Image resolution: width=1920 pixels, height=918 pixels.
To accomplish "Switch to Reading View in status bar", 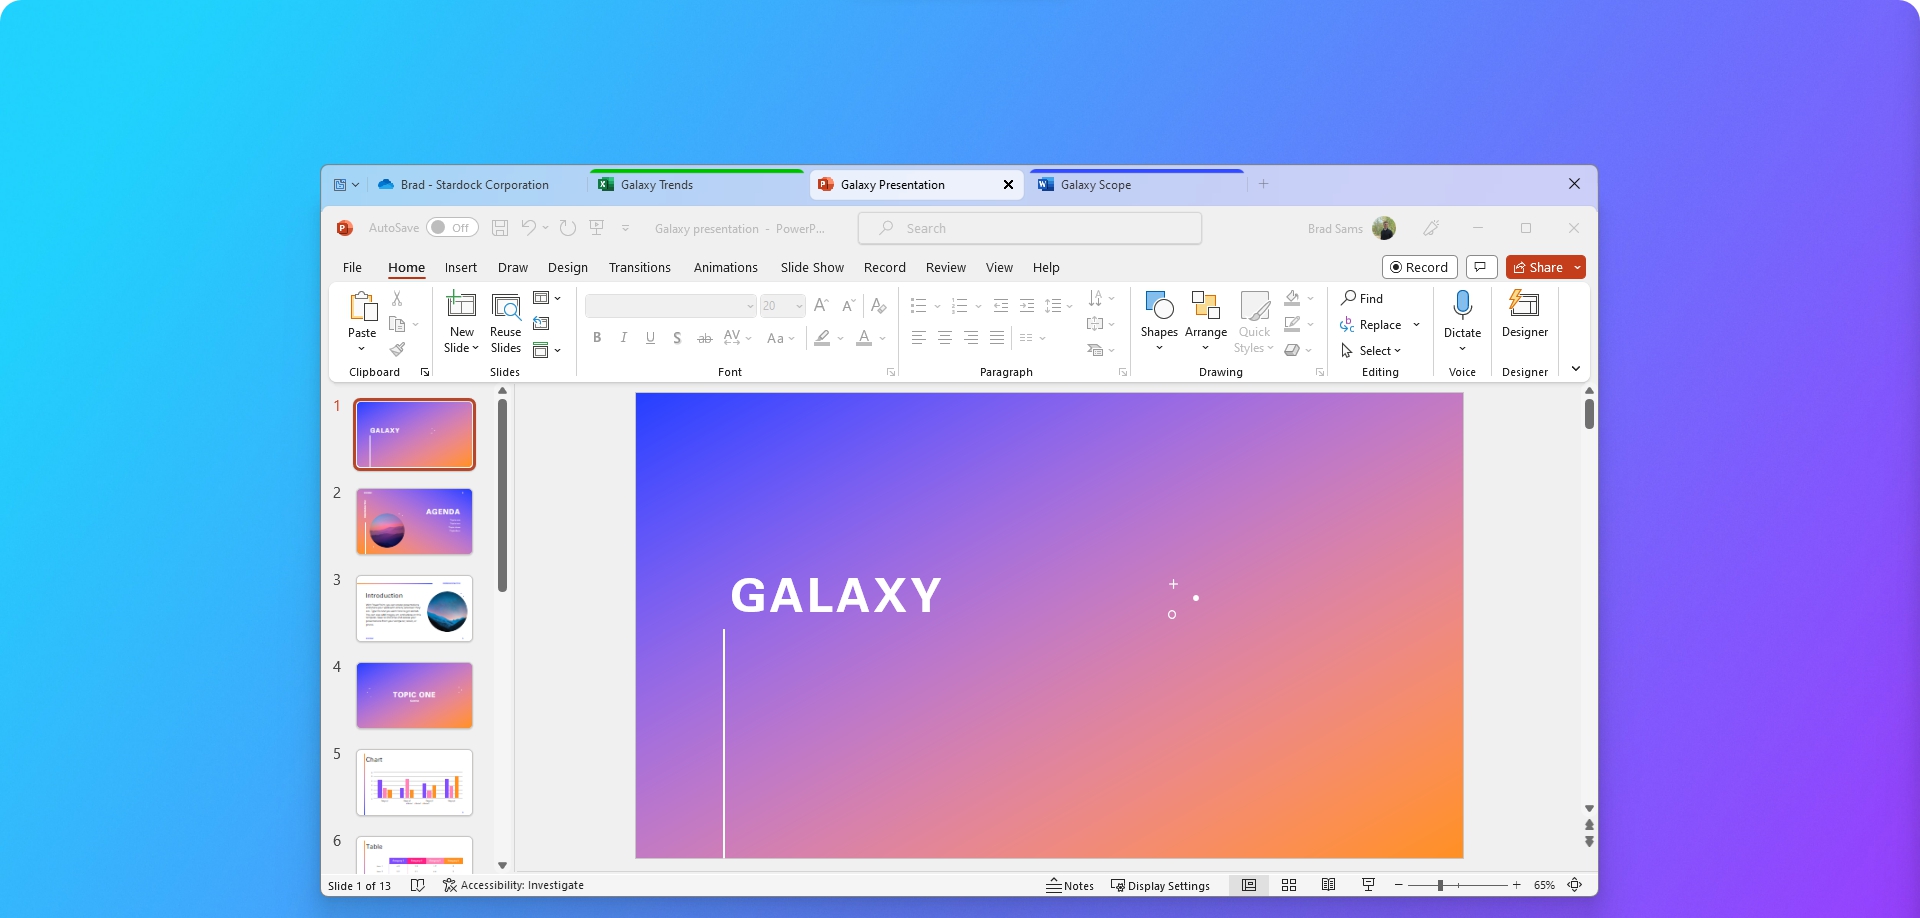I will tap(1328, 885).
